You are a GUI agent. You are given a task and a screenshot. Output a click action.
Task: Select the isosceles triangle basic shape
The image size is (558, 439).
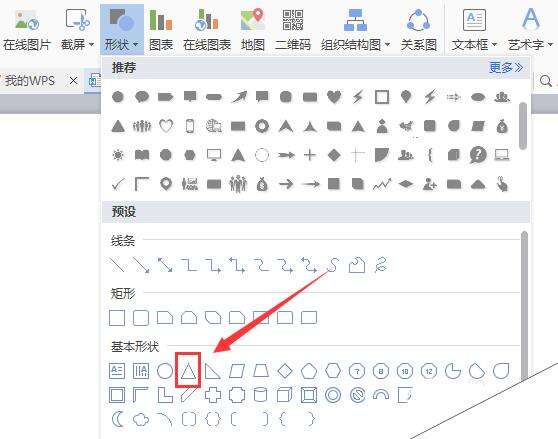[x=188, y=371]
